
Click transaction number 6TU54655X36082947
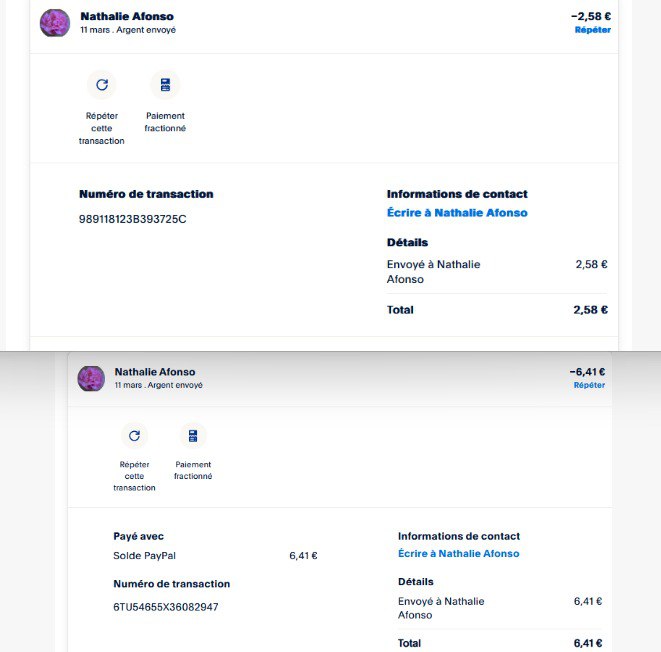tap(166, 606)
